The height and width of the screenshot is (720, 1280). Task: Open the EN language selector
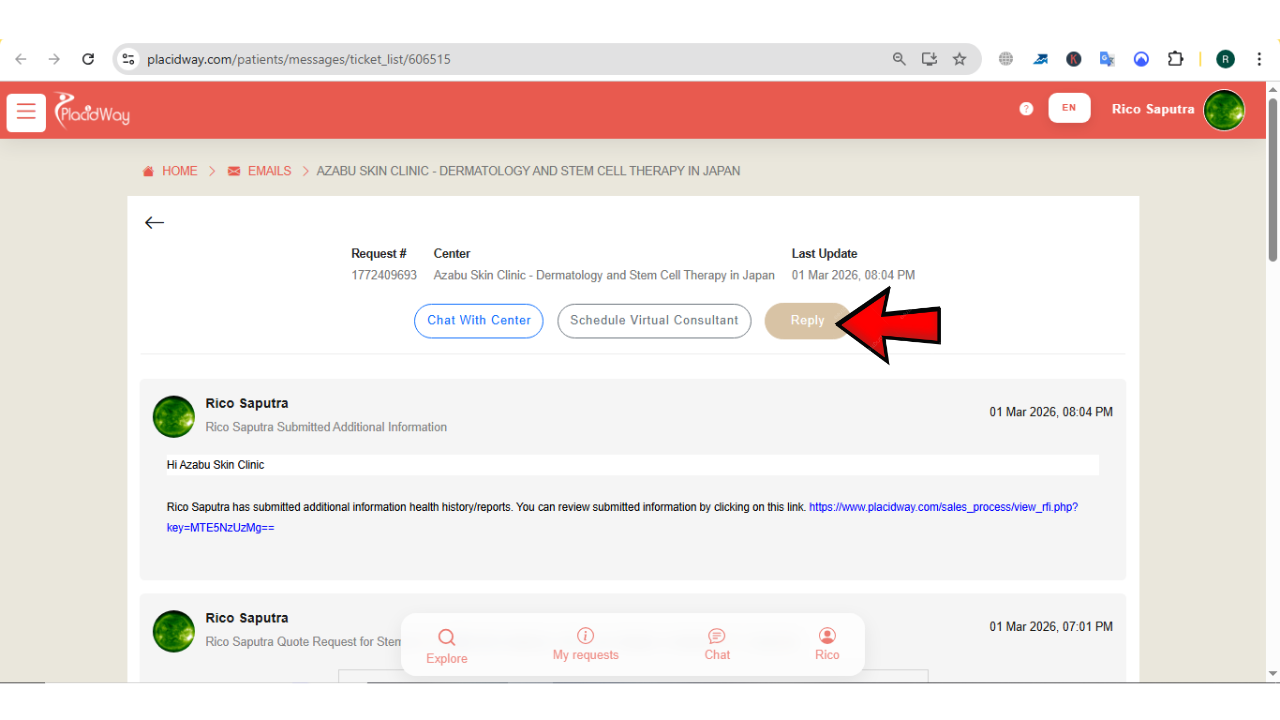(1069, 108)
